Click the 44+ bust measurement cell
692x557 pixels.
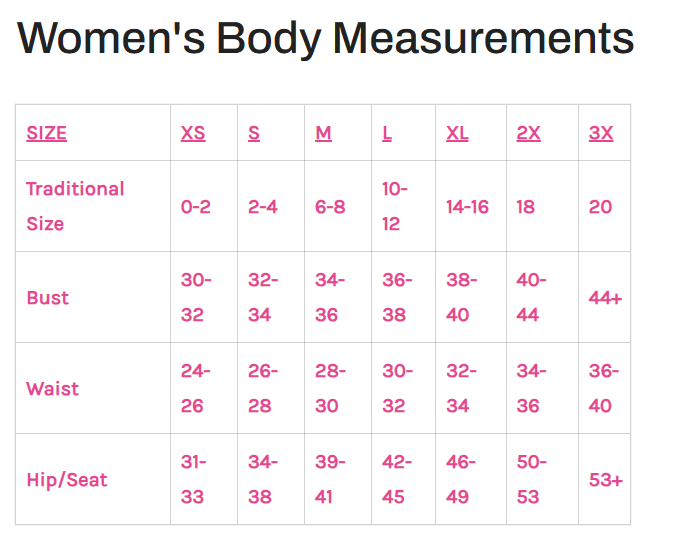[x=605, y=298]
